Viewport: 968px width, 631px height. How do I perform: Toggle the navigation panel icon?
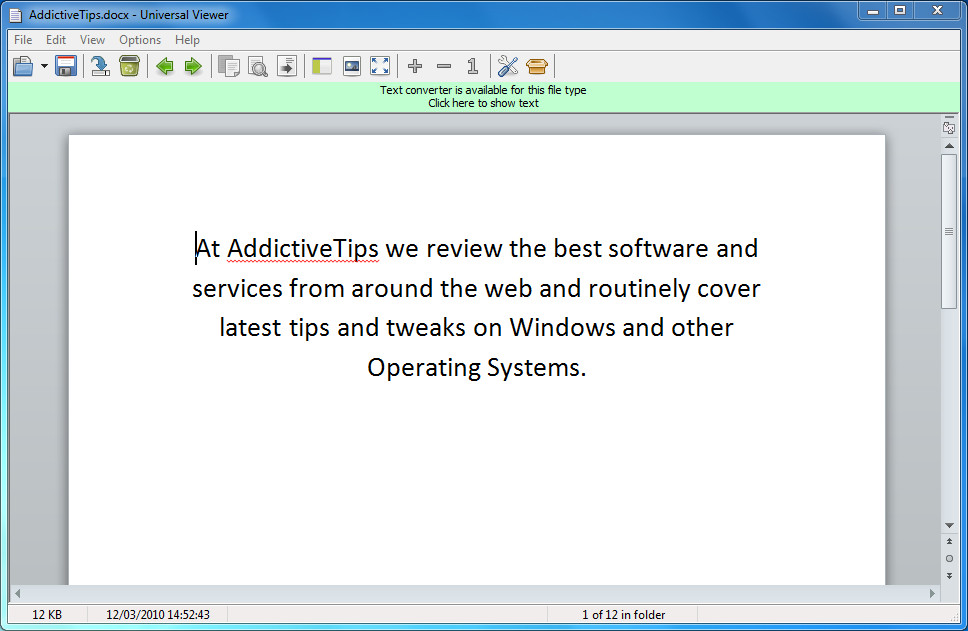pyautogui.click(x=322, y=66)
